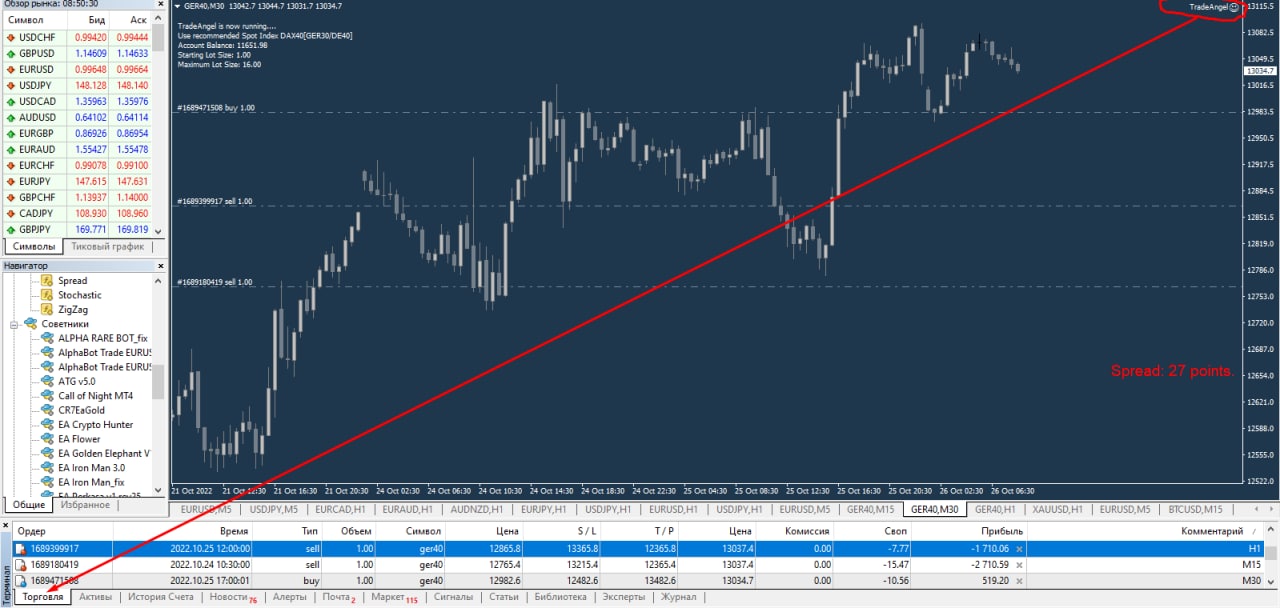
Task: Click the Stochastic indicator icon
Action: pos(47,295)
